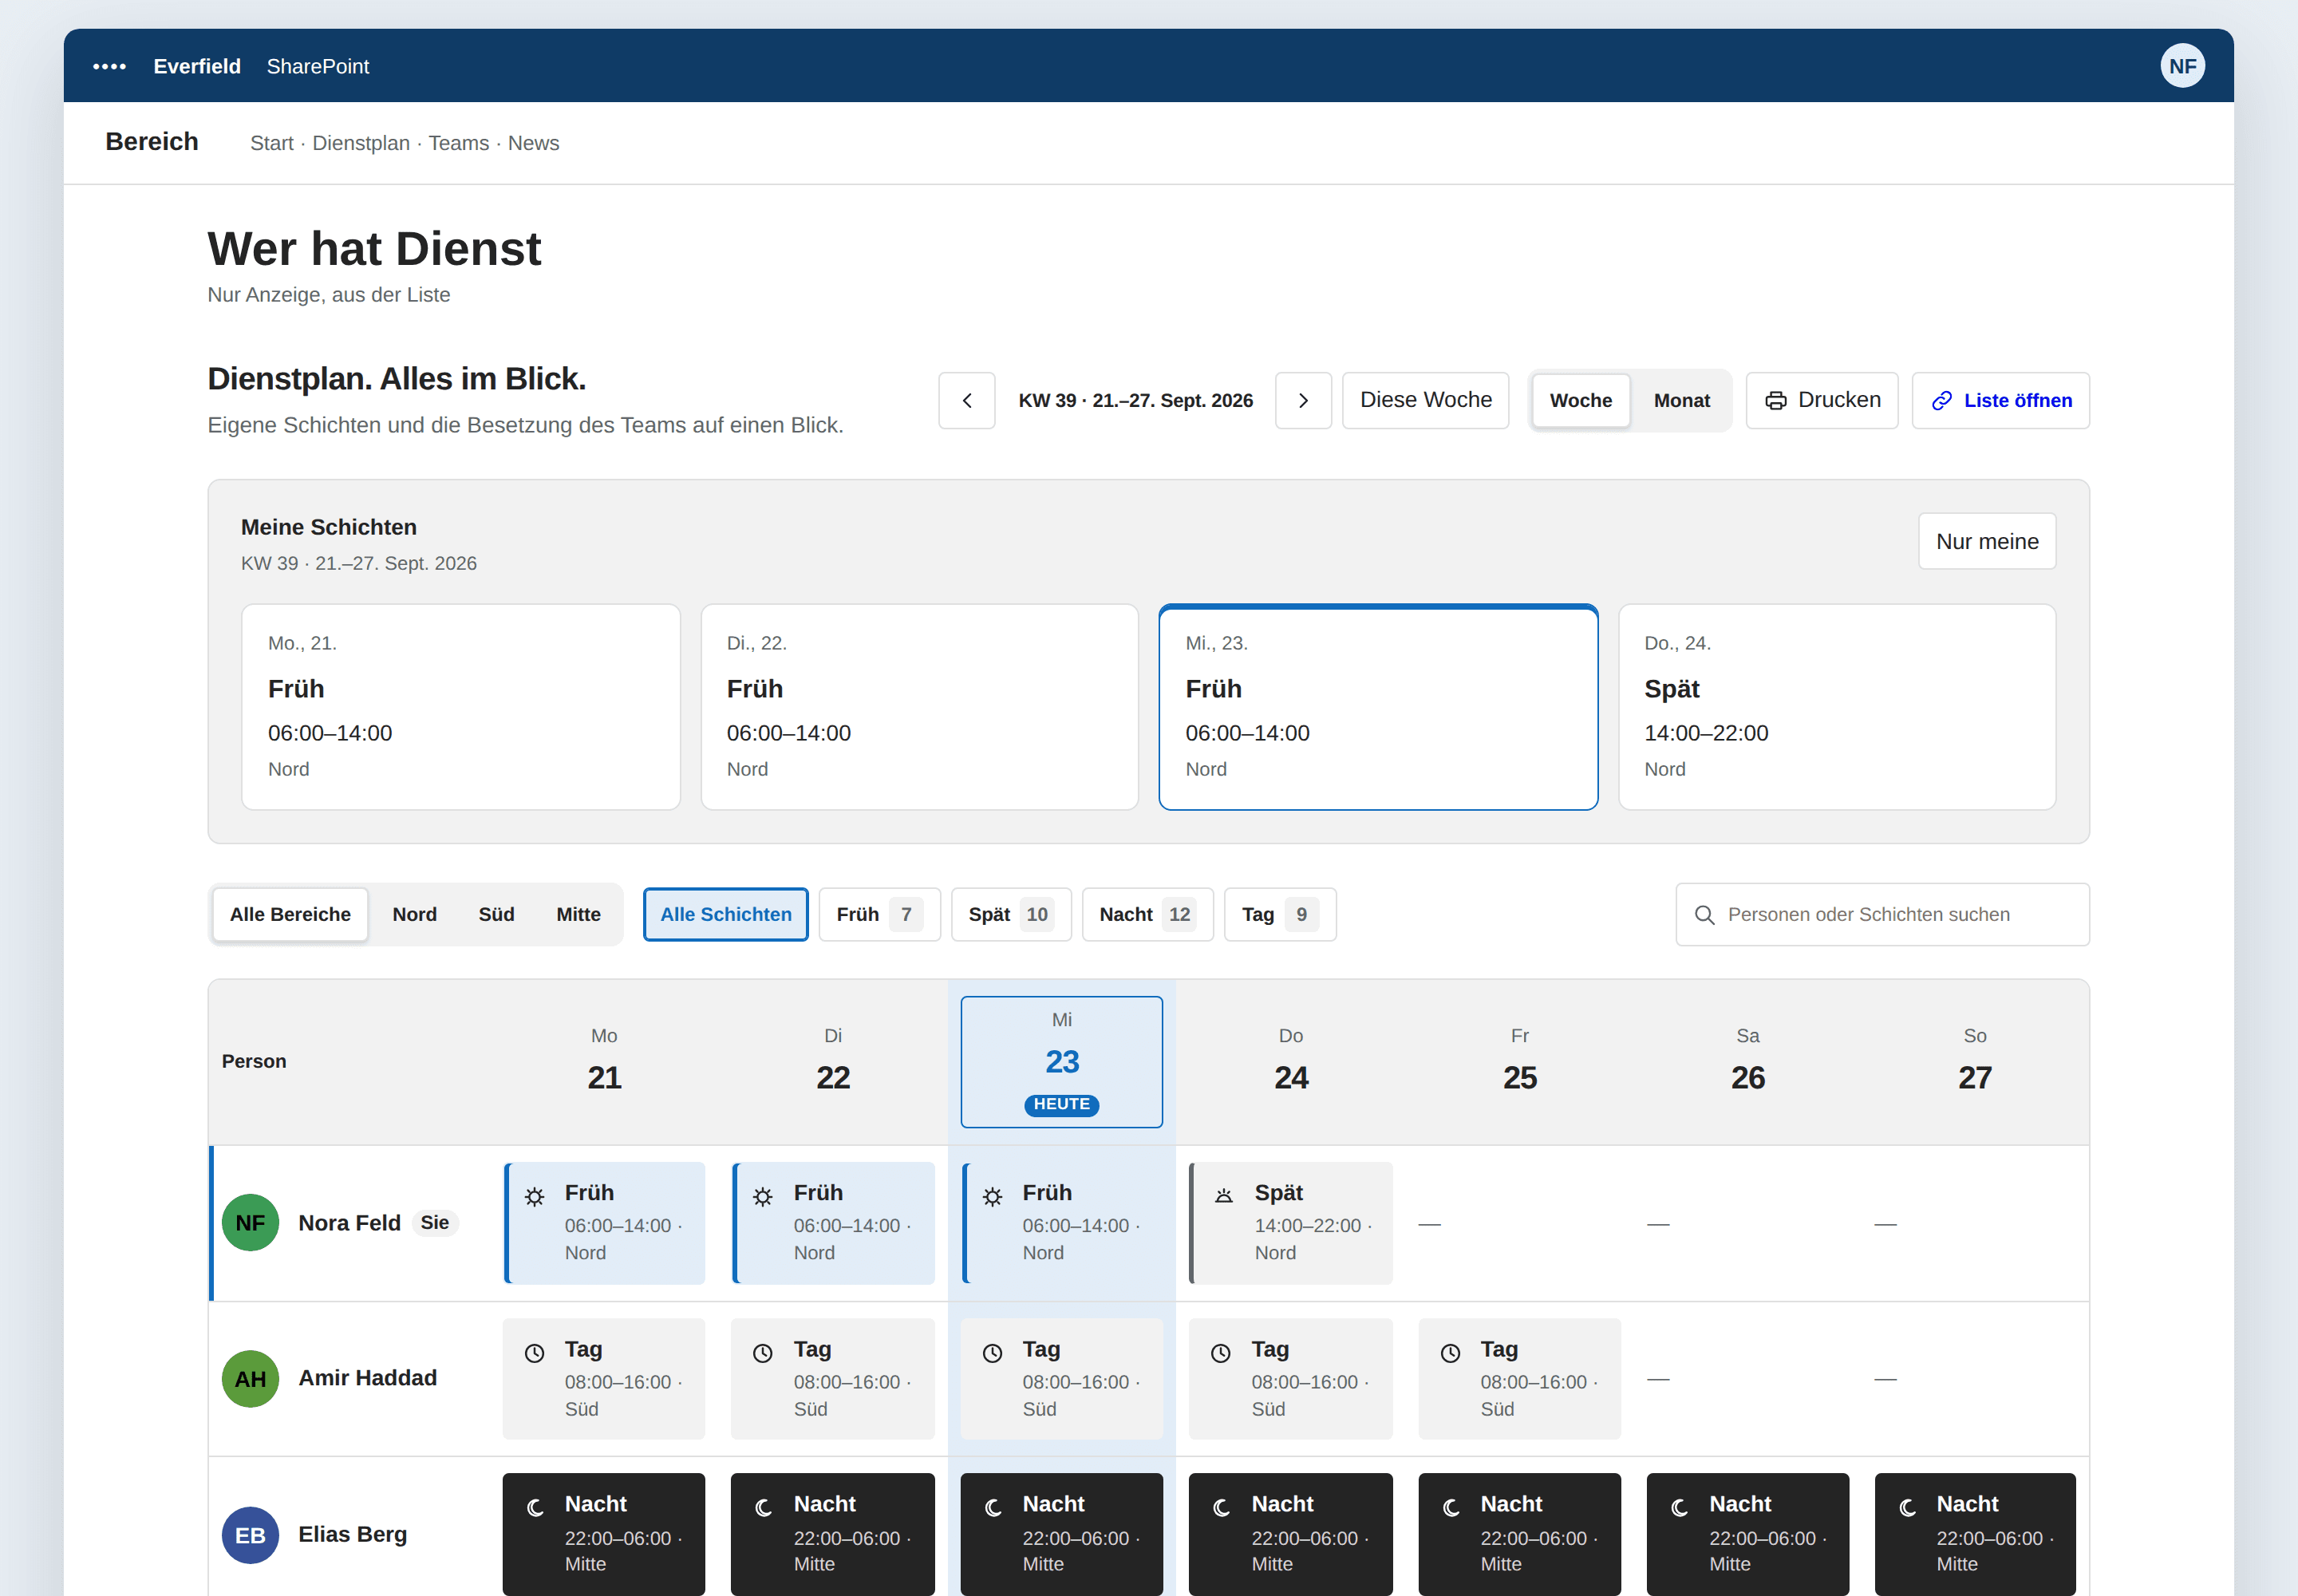Select the Mi 23 HEUTE column header

(1061, 1061)
